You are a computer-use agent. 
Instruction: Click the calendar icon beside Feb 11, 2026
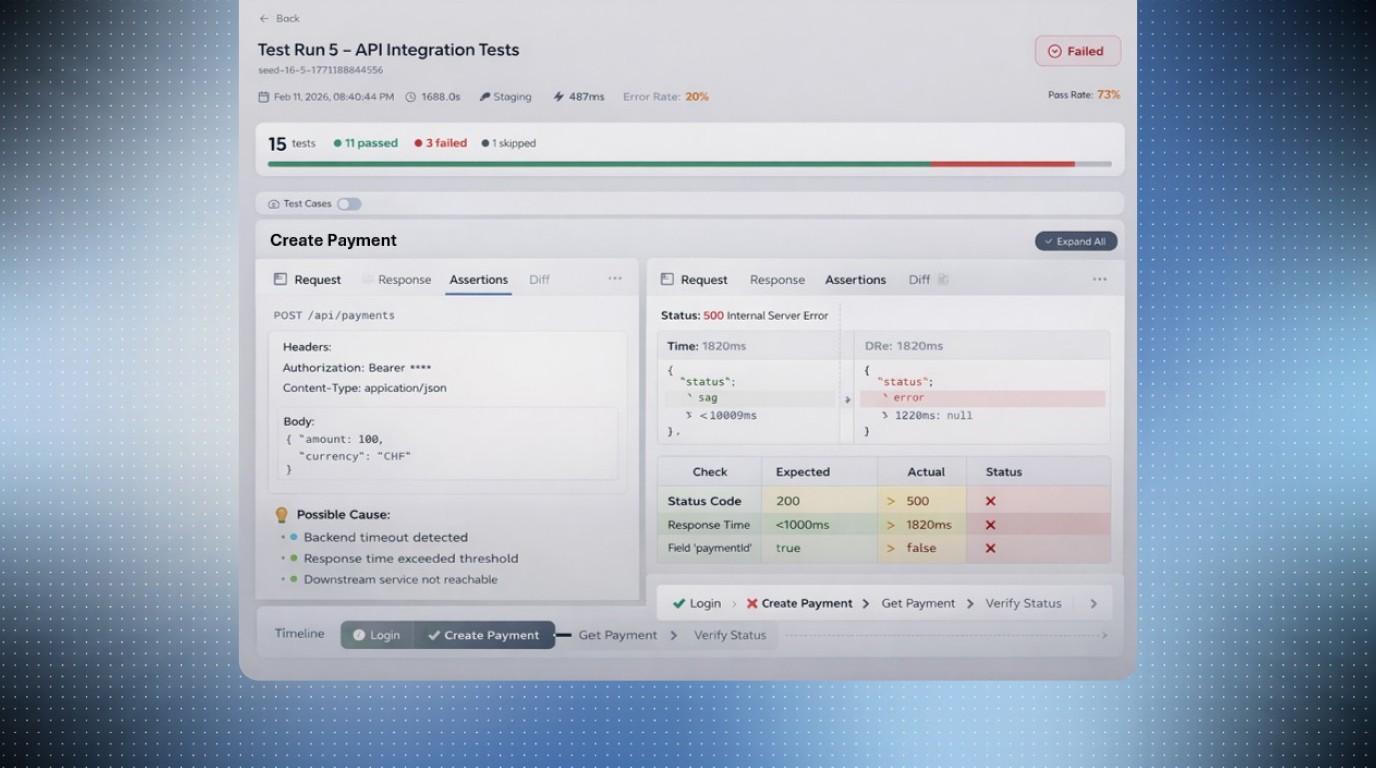click(x=264, y=97)
